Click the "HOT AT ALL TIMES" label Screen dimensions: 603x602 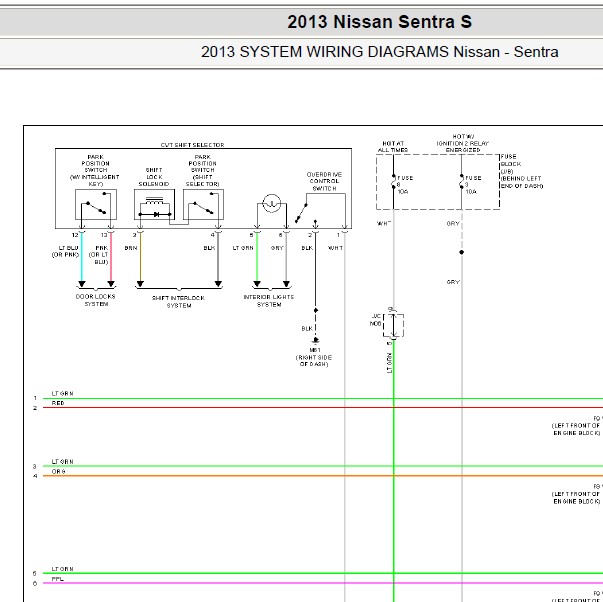pyautogui.click(x=393, y=147)
